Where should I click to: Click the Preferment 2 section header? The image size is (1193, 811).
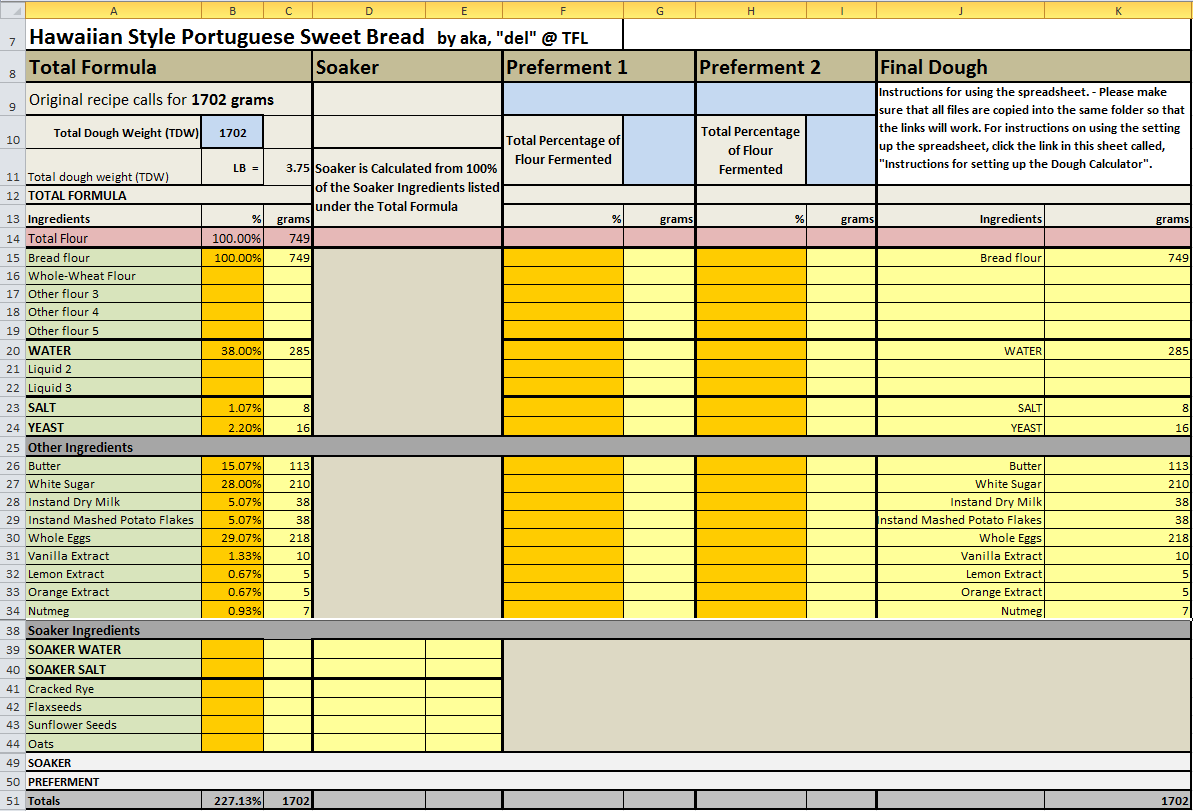tap(786, 67)
